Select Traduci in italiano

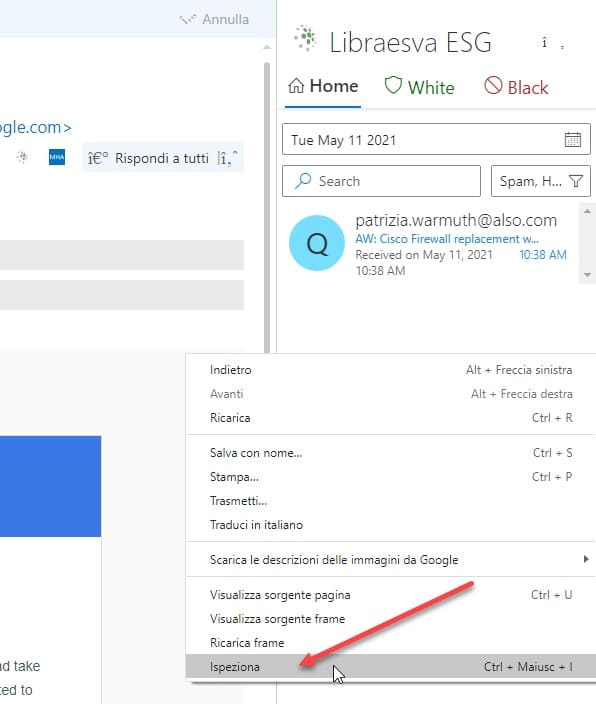pos(391,525)
